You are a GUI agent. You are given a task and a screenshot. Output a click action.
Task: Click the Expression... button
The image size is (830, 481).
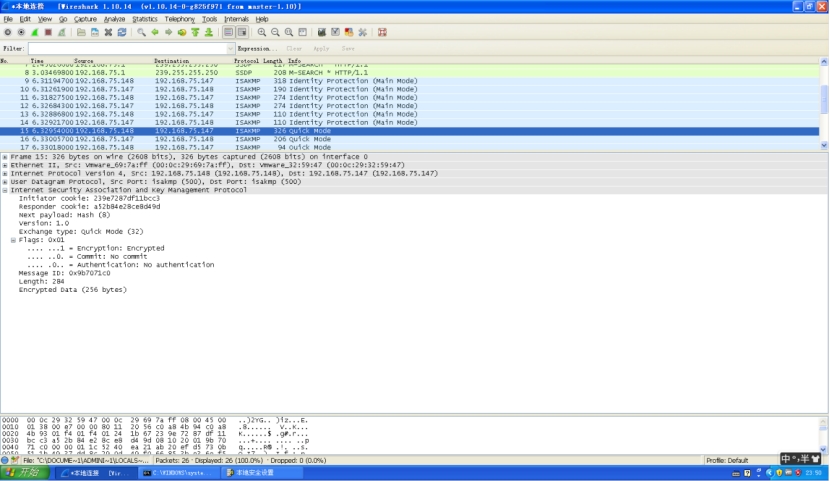pos(257,48)
